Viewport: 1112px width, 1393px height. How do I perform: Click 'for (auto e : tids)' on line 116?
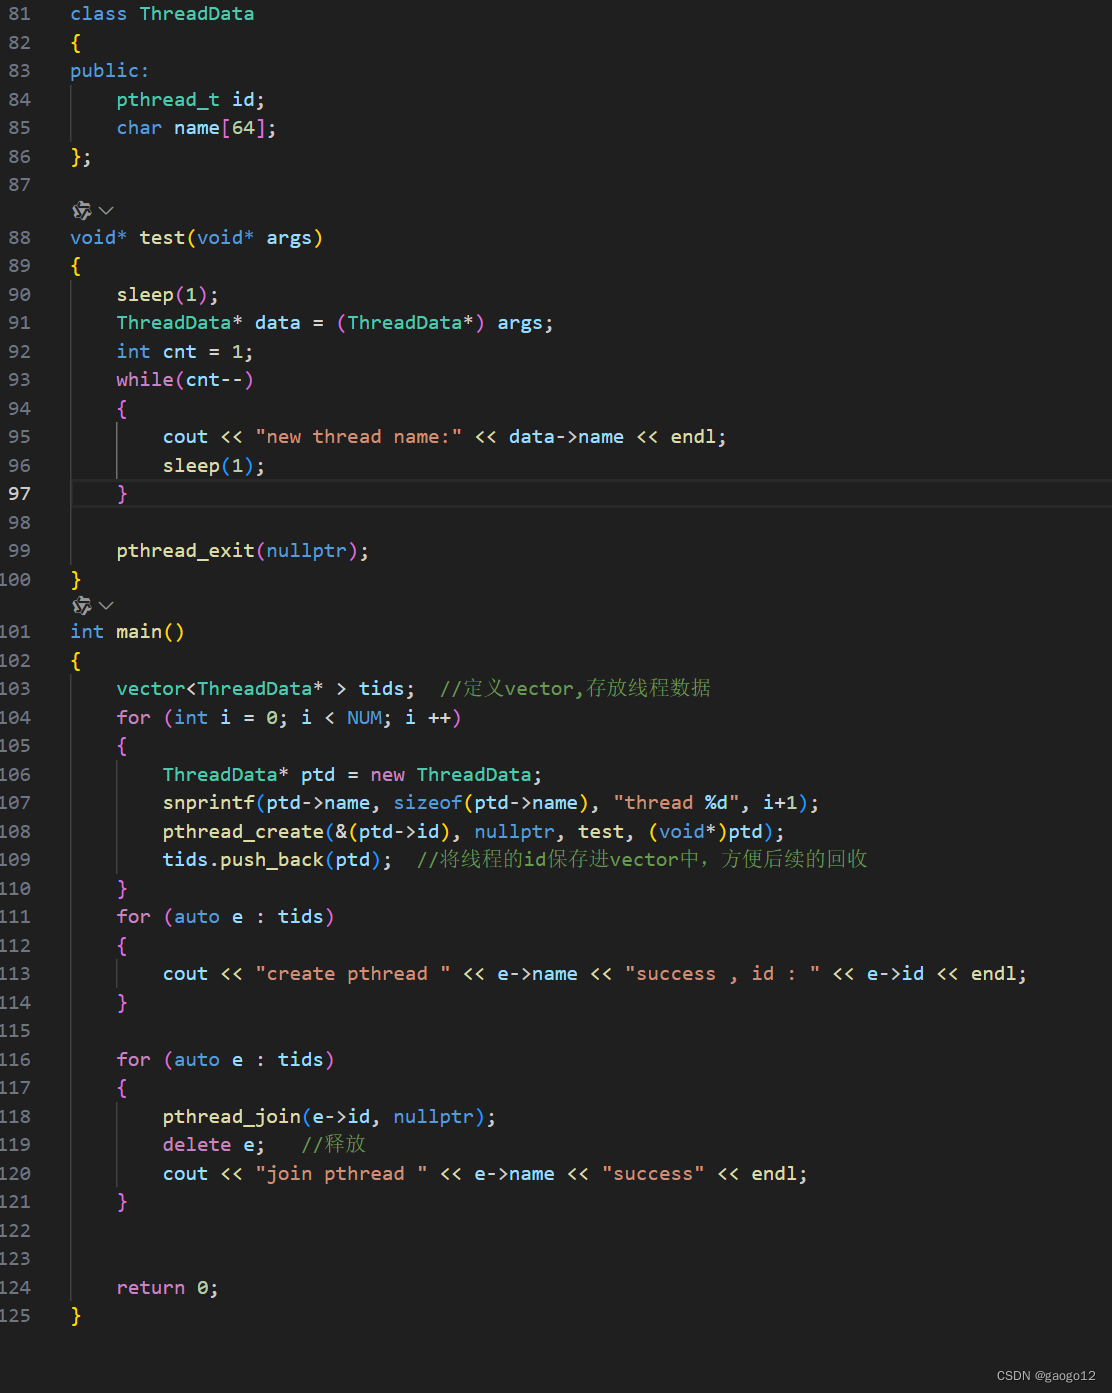(x=225, y=1060)
